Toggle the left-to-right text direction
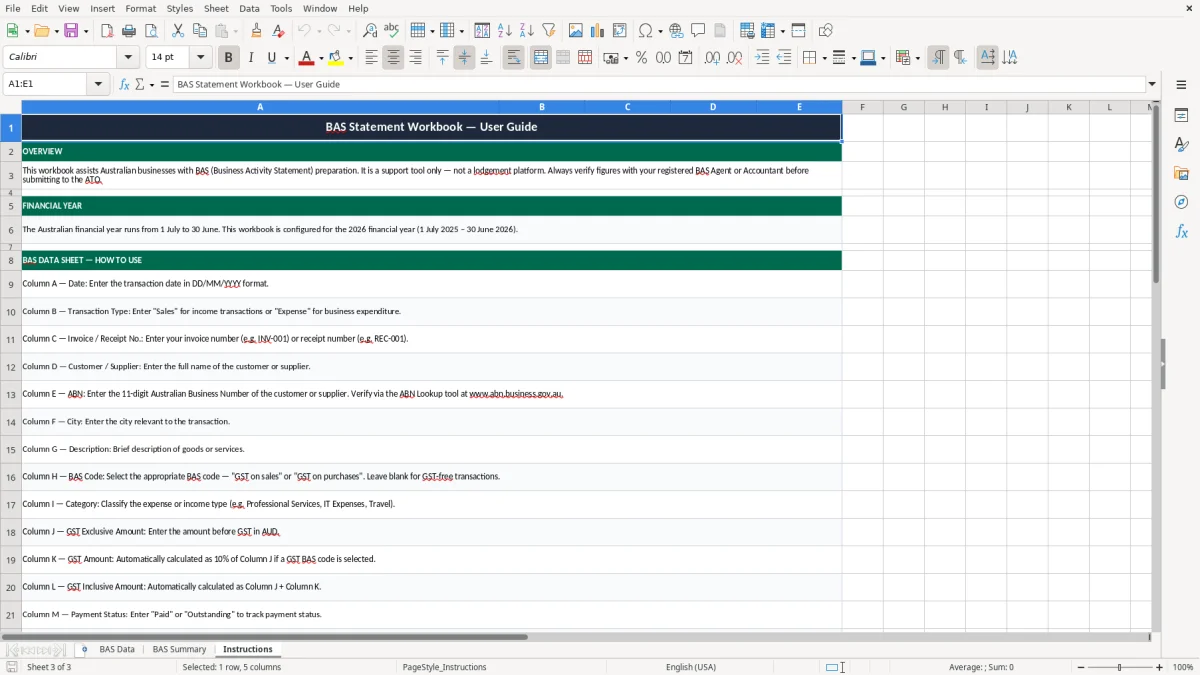 (938, 58)
